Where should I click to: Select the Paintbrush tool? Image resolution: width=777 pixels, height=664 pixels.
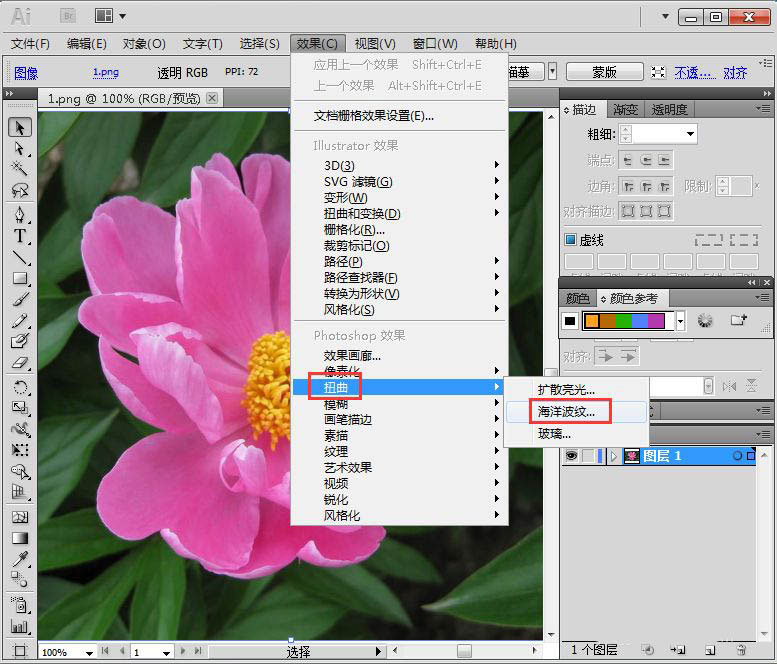[x=20, y=299]
